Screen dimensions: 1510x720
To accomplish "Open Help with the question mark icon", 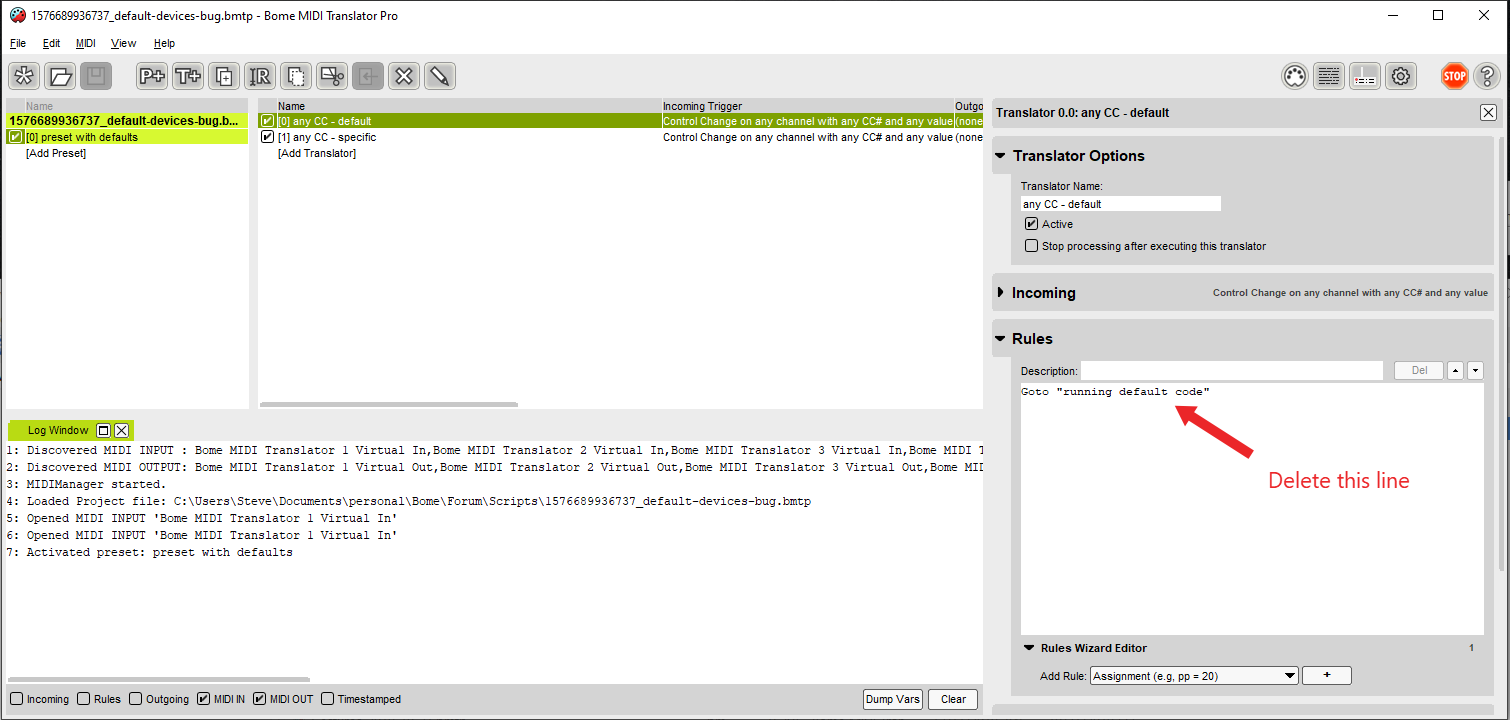I will pos(1487,75).
